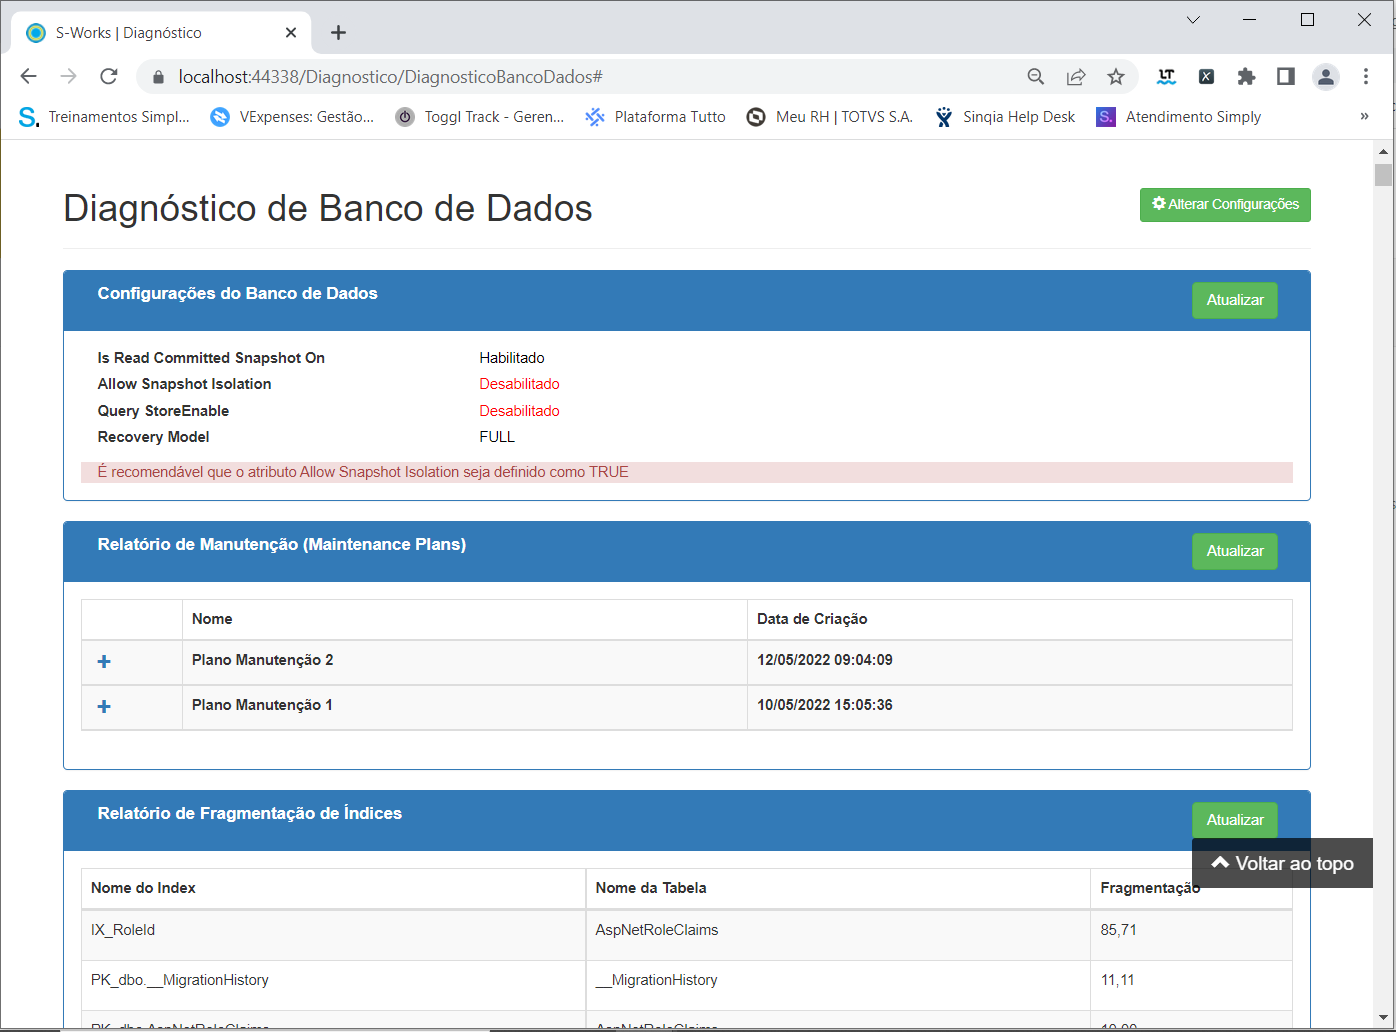Click Voltar ao topo button

click(x=1282, y=863)
